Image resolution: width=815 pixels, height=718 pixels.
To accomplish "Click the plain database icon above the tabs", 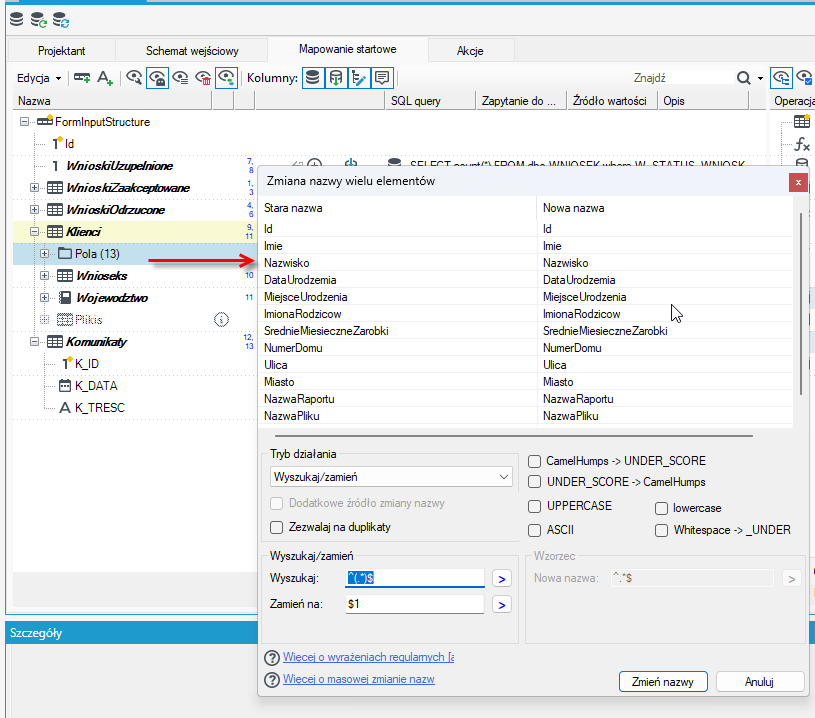I will 17,20.
